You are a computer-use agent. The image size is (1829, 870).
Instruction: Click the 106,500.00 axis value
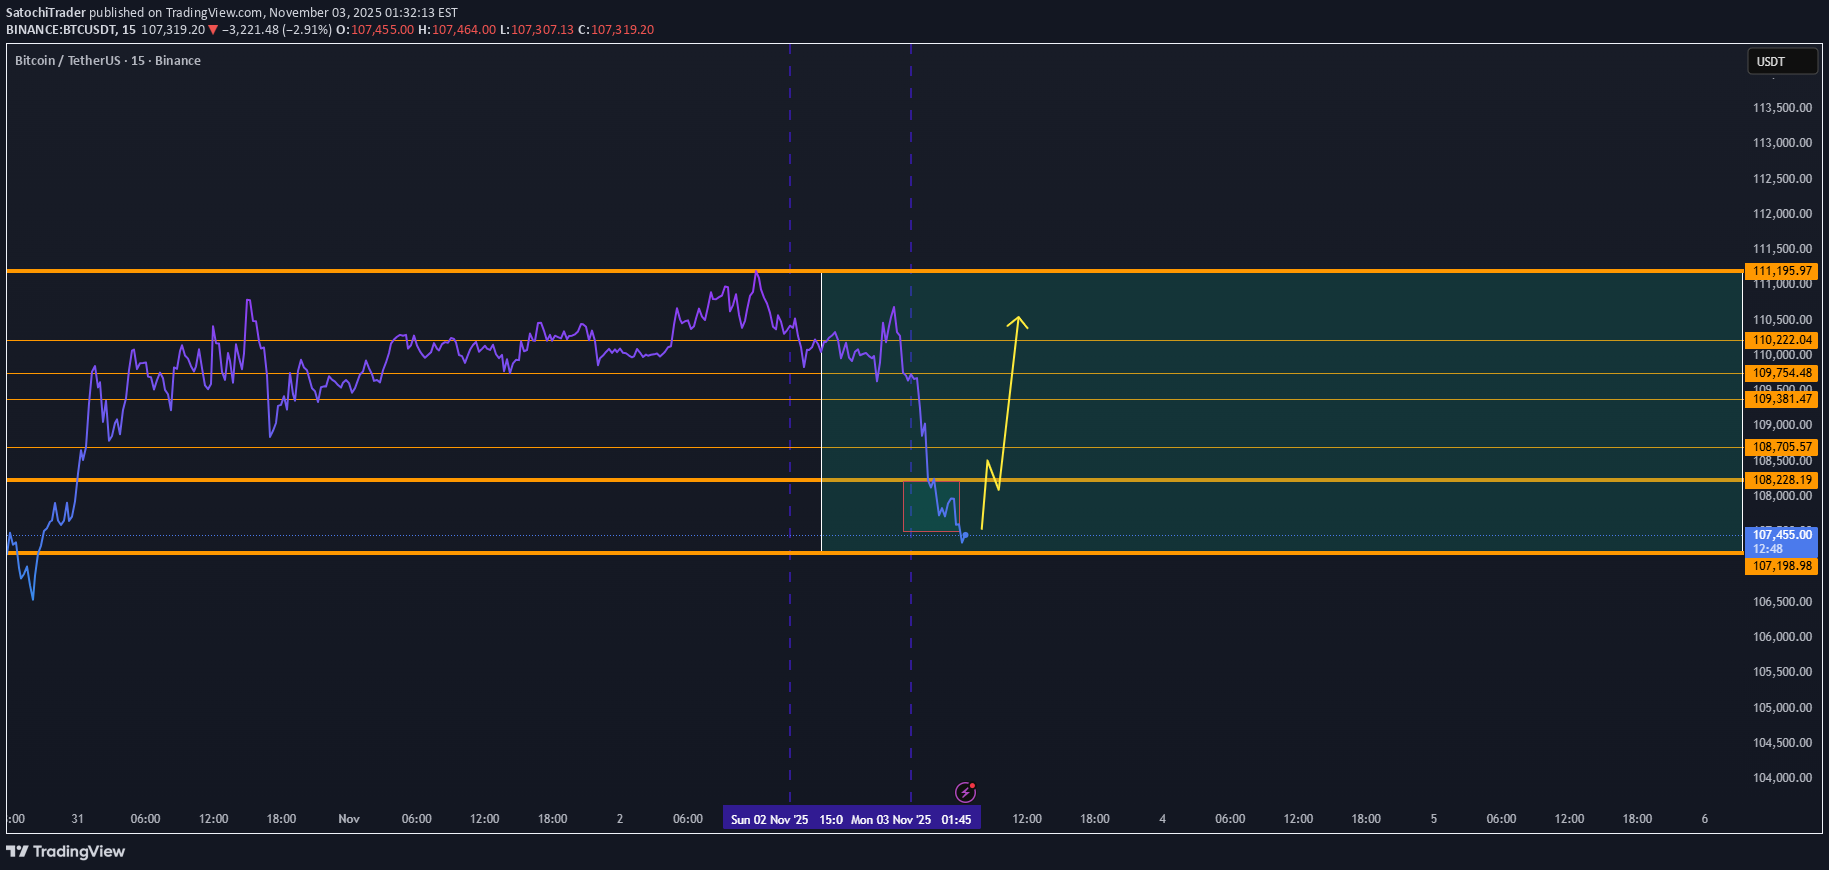coord(1782,602)
